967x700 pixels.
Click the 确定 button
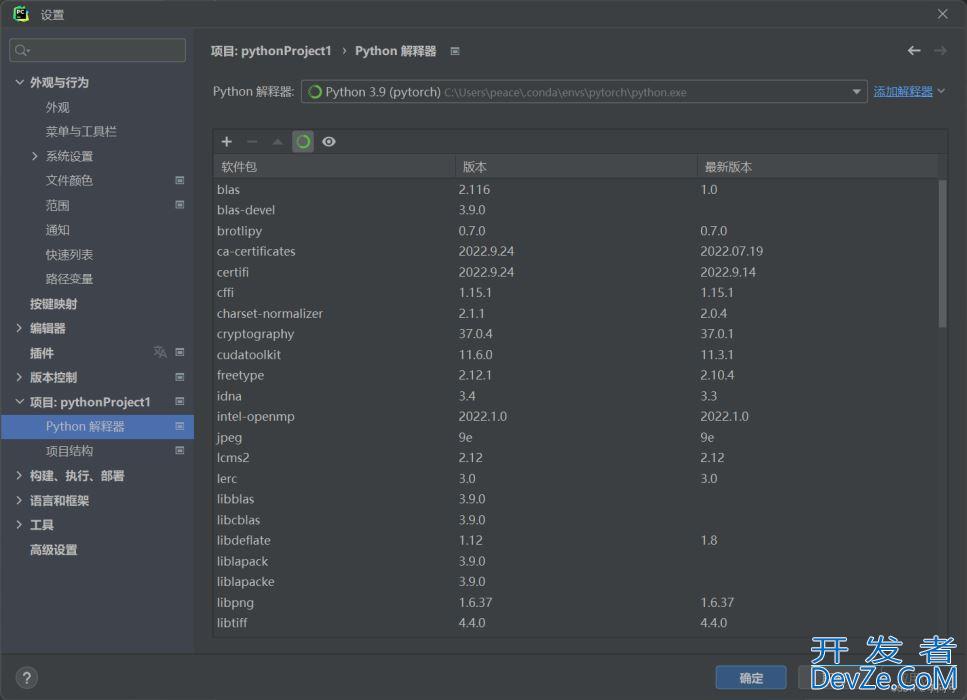click(751, 678)
